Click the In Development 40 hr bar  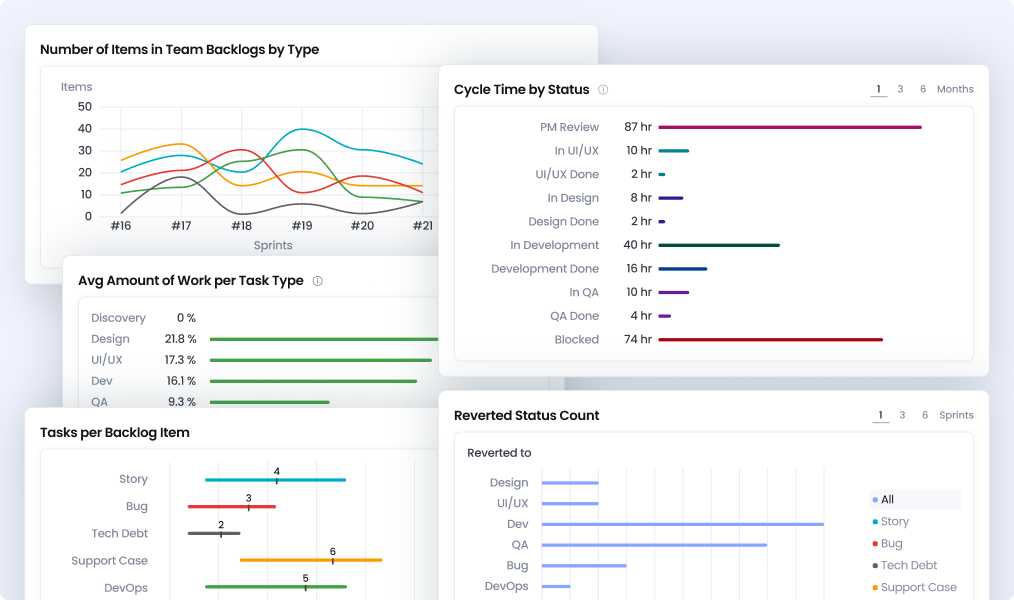click(x=718, y=245)
